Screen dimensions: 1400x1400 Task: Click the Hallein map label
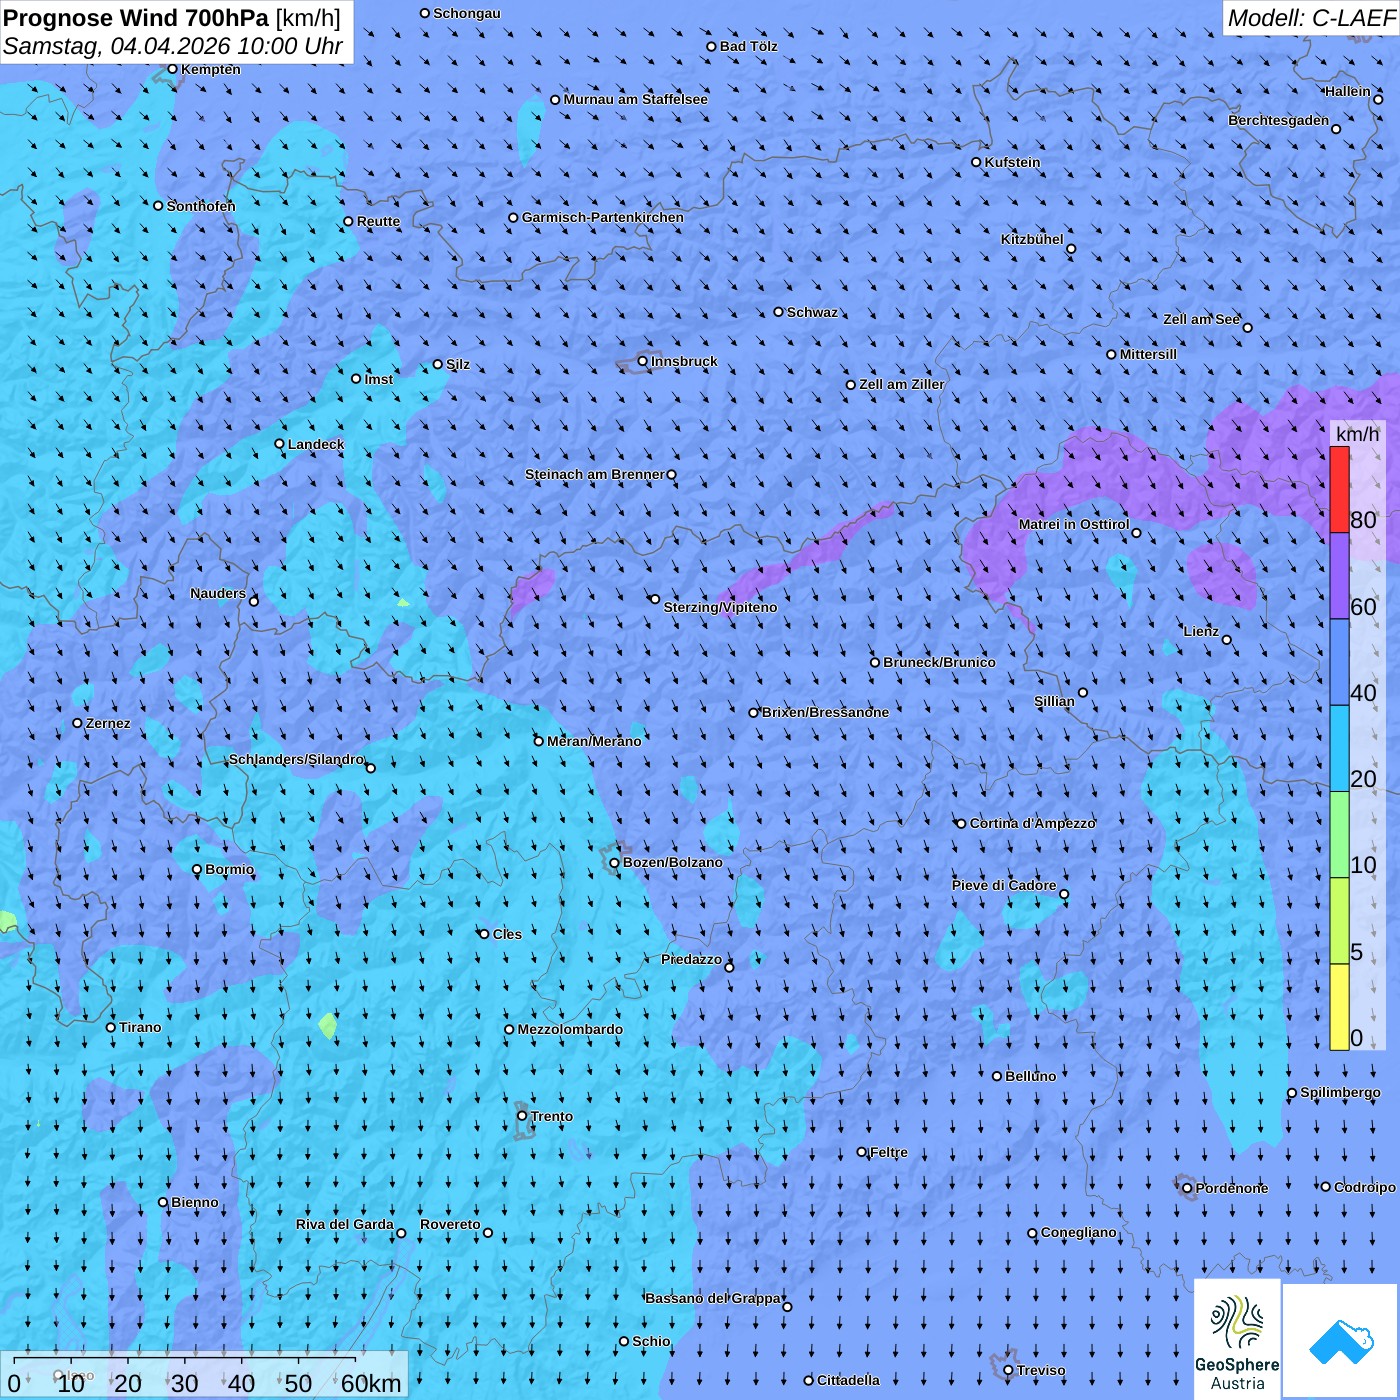point(1347,91)
